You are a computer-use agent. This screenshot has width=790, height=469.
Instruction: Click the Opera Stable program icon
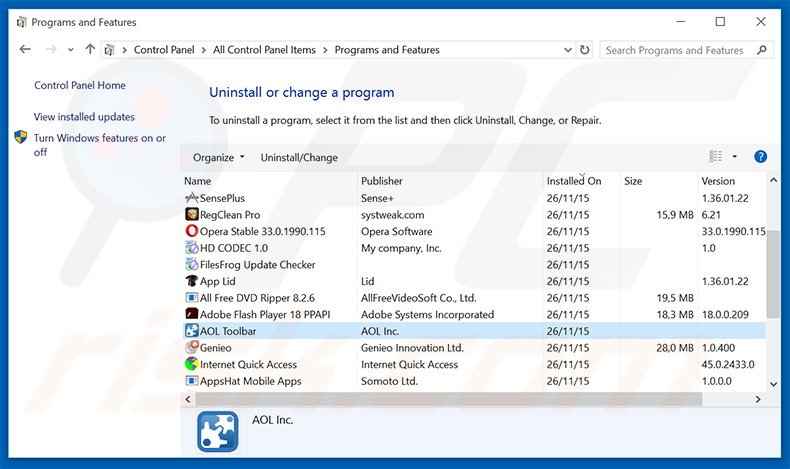tap(191, 231)
